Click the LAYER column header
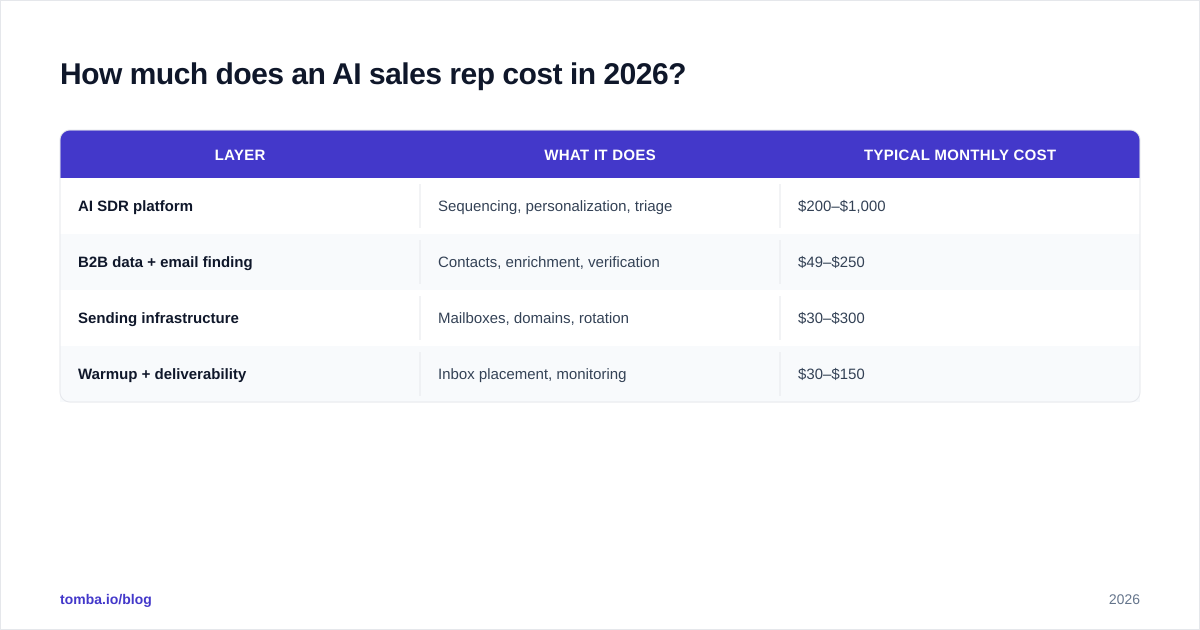 point(240,155)
